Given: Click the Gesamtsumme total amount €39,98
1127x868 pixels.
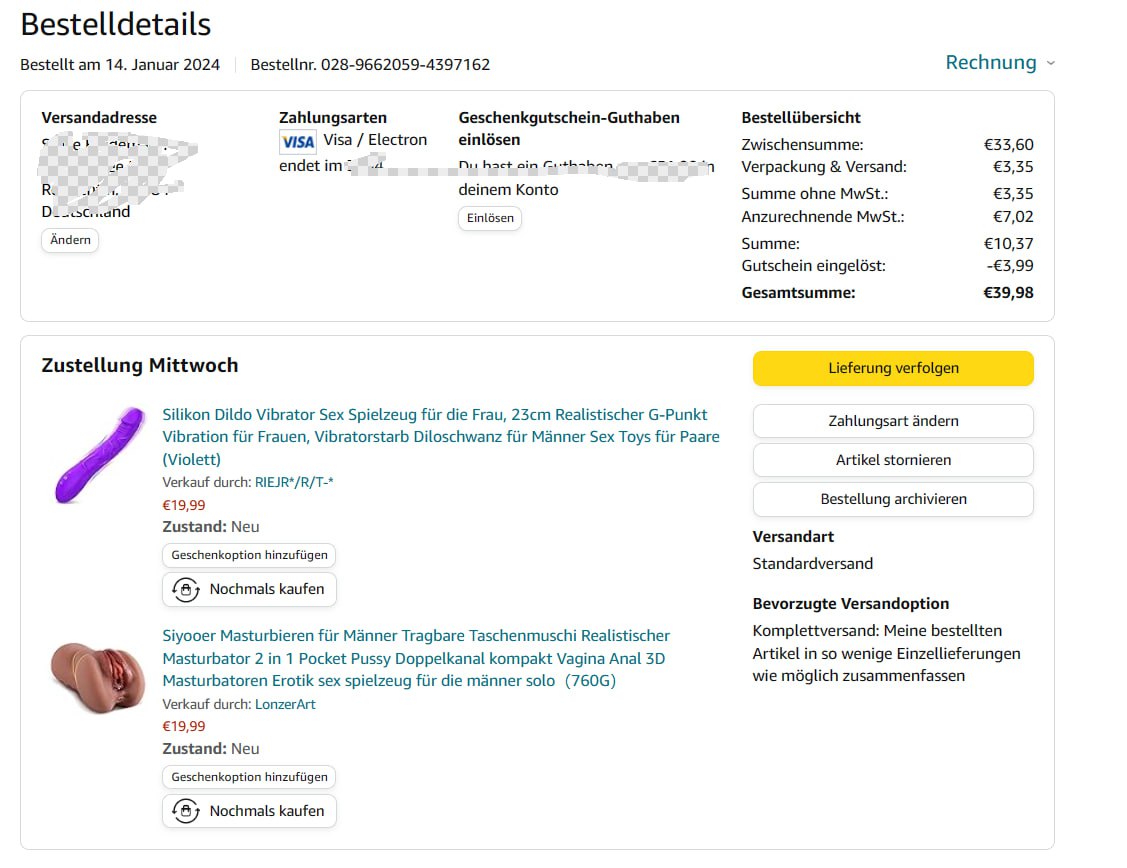Looking at the screenshot, I should tap(1008, 293).
